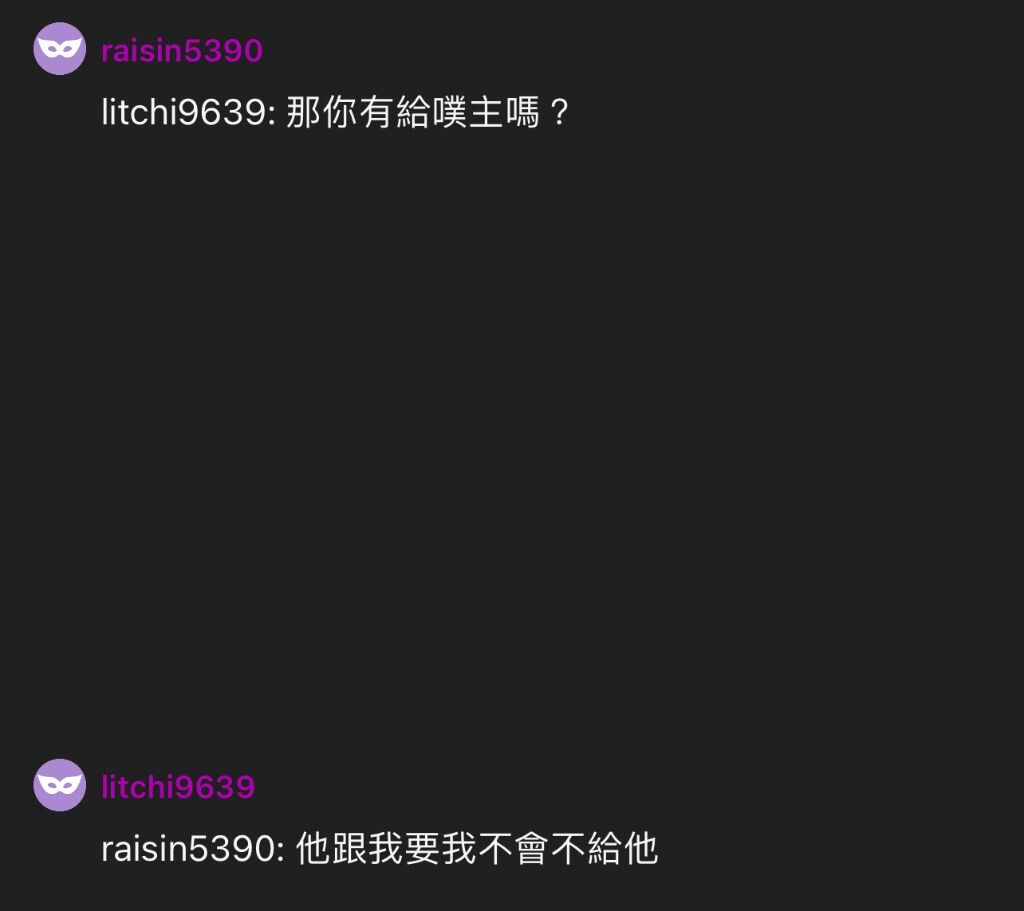The height and width of the screenshot is (911, 1024).
Task: Click the white mask glyph inside top avatar
Action: [59, 48]
